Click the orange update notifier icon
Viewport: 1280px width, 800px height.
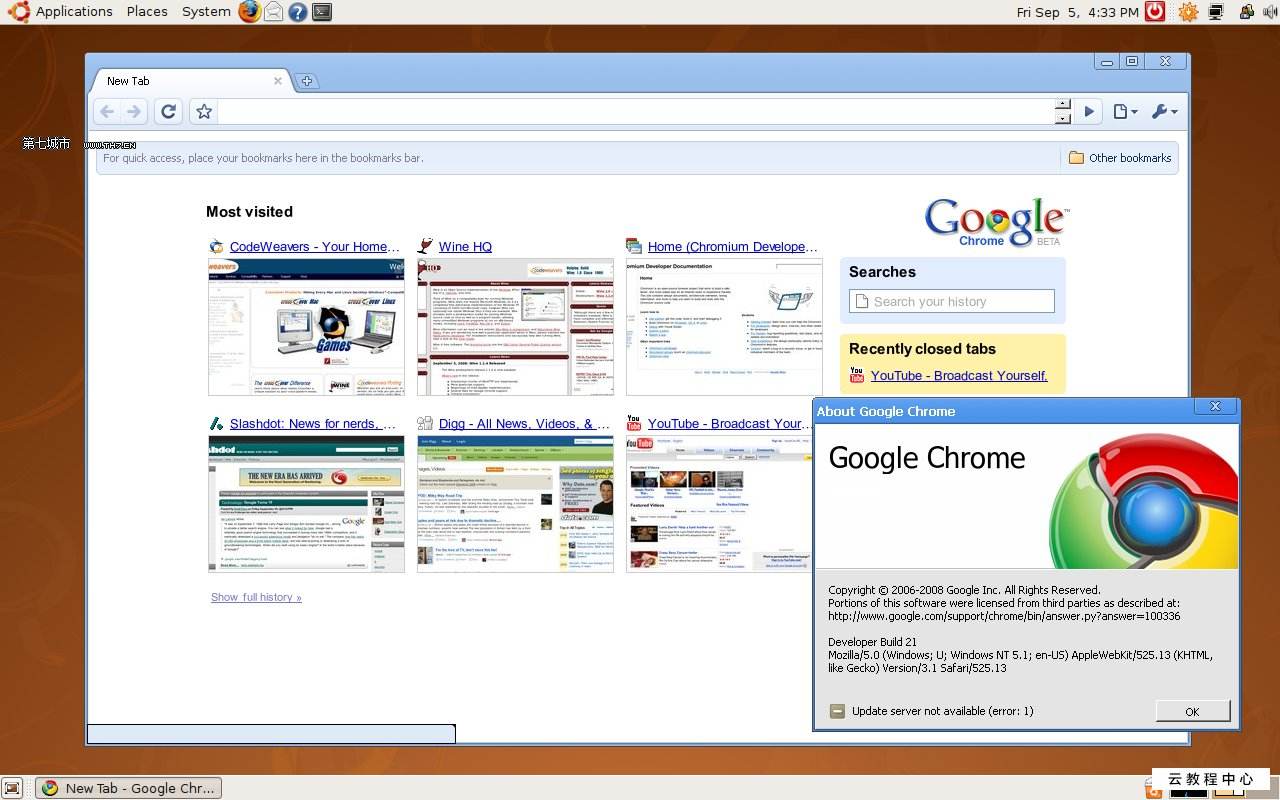coord(1188,12)
